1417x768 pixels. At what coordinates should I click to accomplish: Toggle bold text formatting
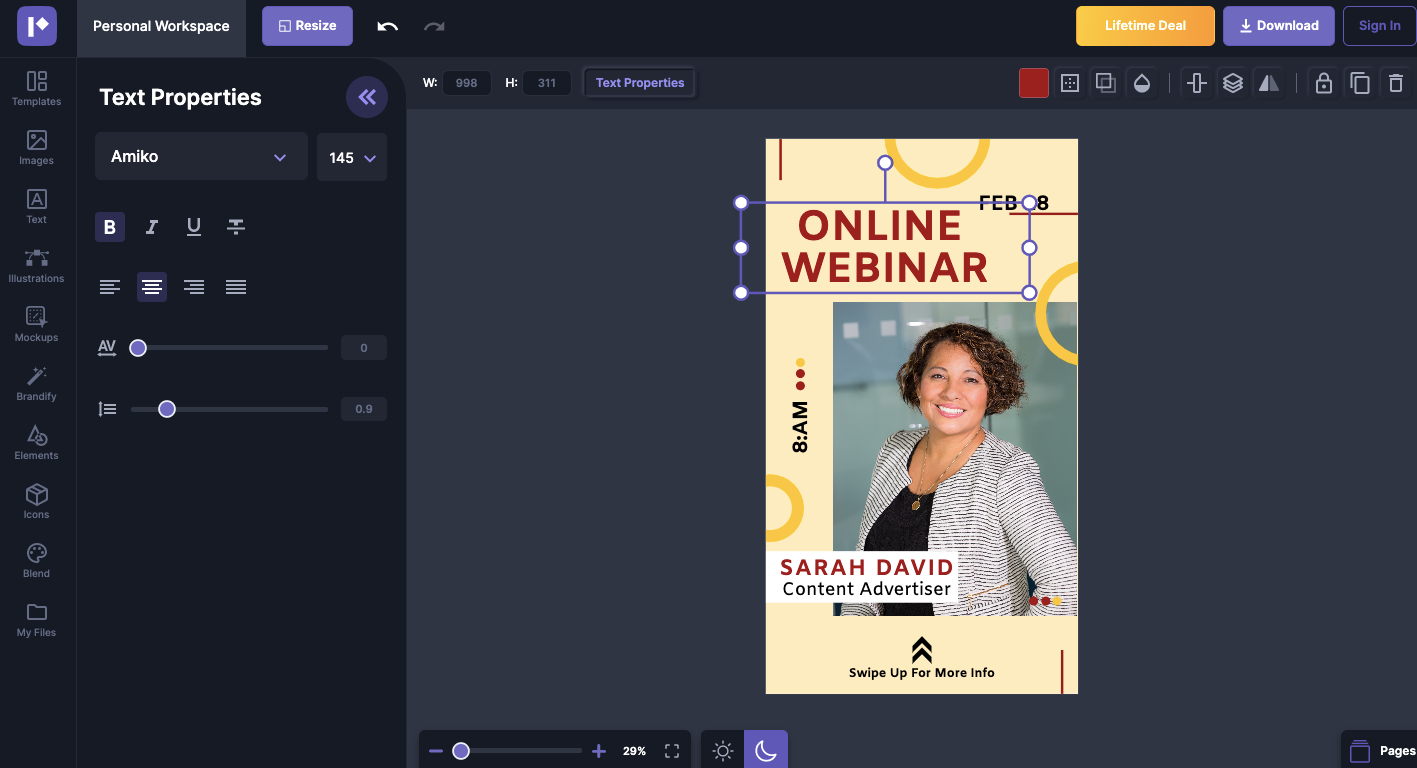tap(110, 227)
